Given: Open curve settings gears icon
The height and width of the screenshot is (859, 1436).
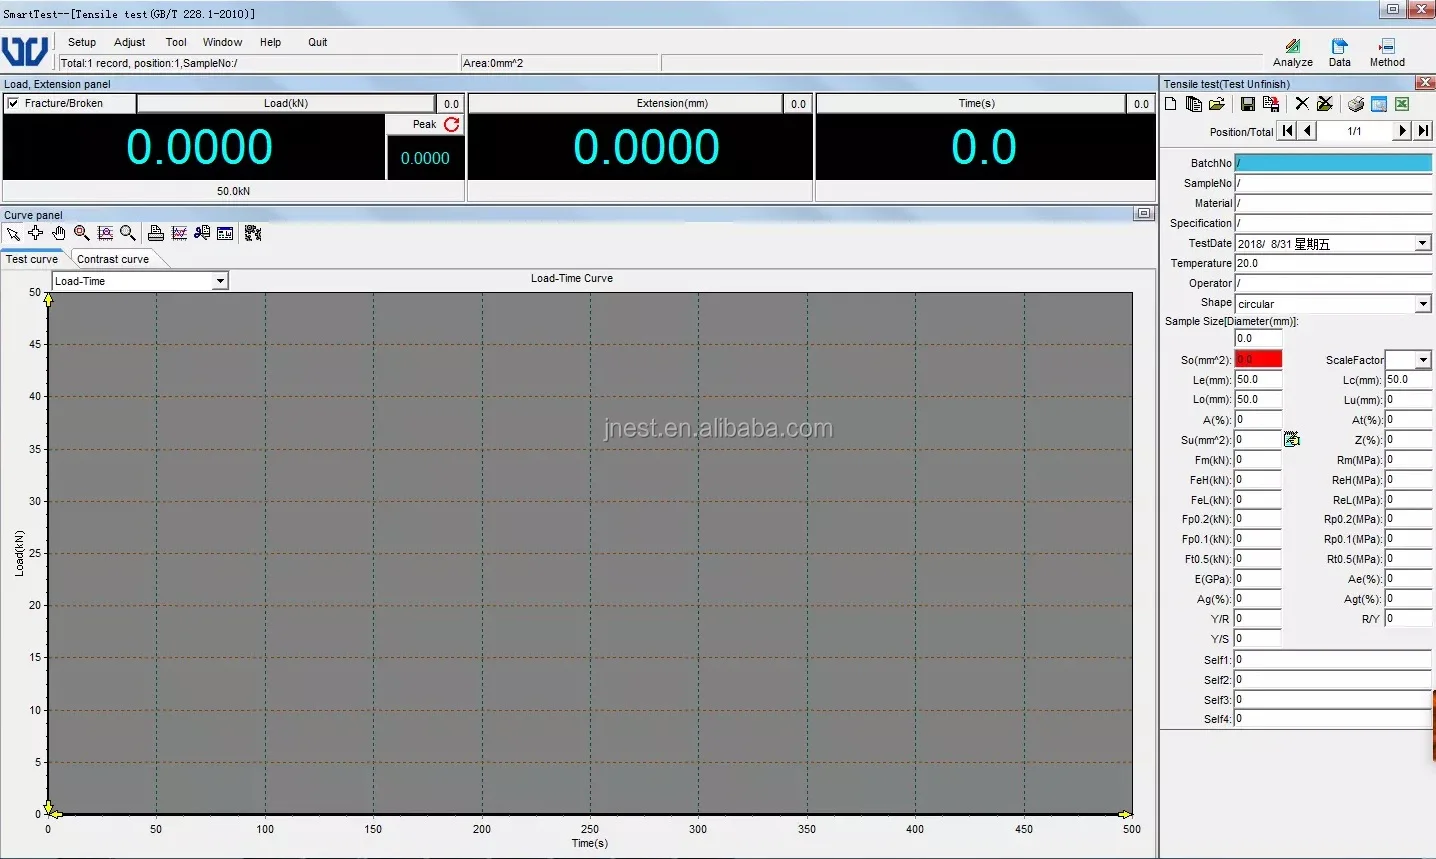Looking at the screenshot, I should 253,233.
